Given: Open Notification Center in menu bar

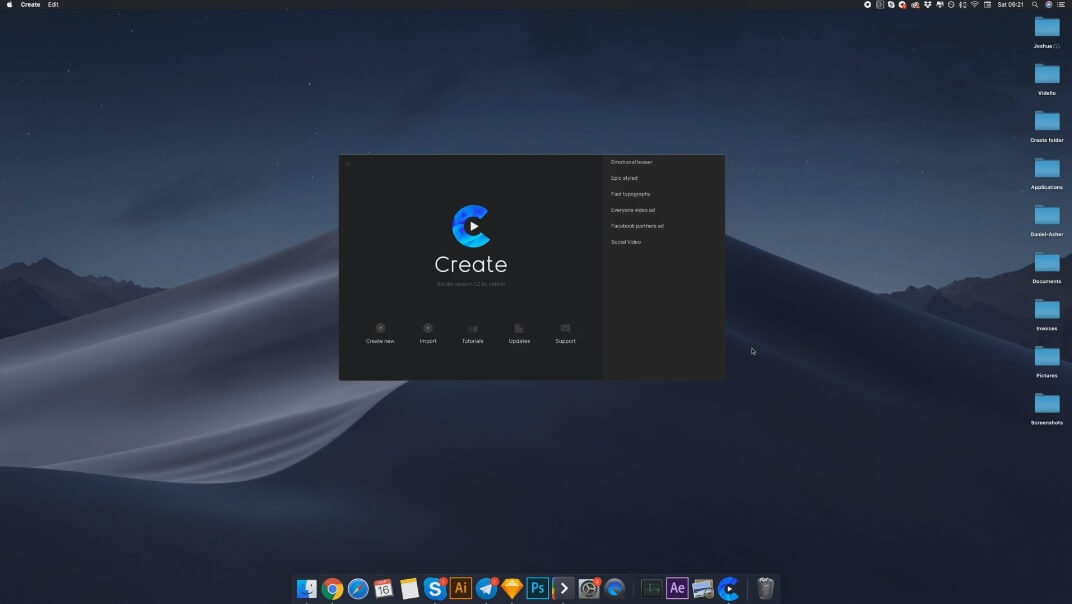Looking at the screenshot, I should (1061, 4).
